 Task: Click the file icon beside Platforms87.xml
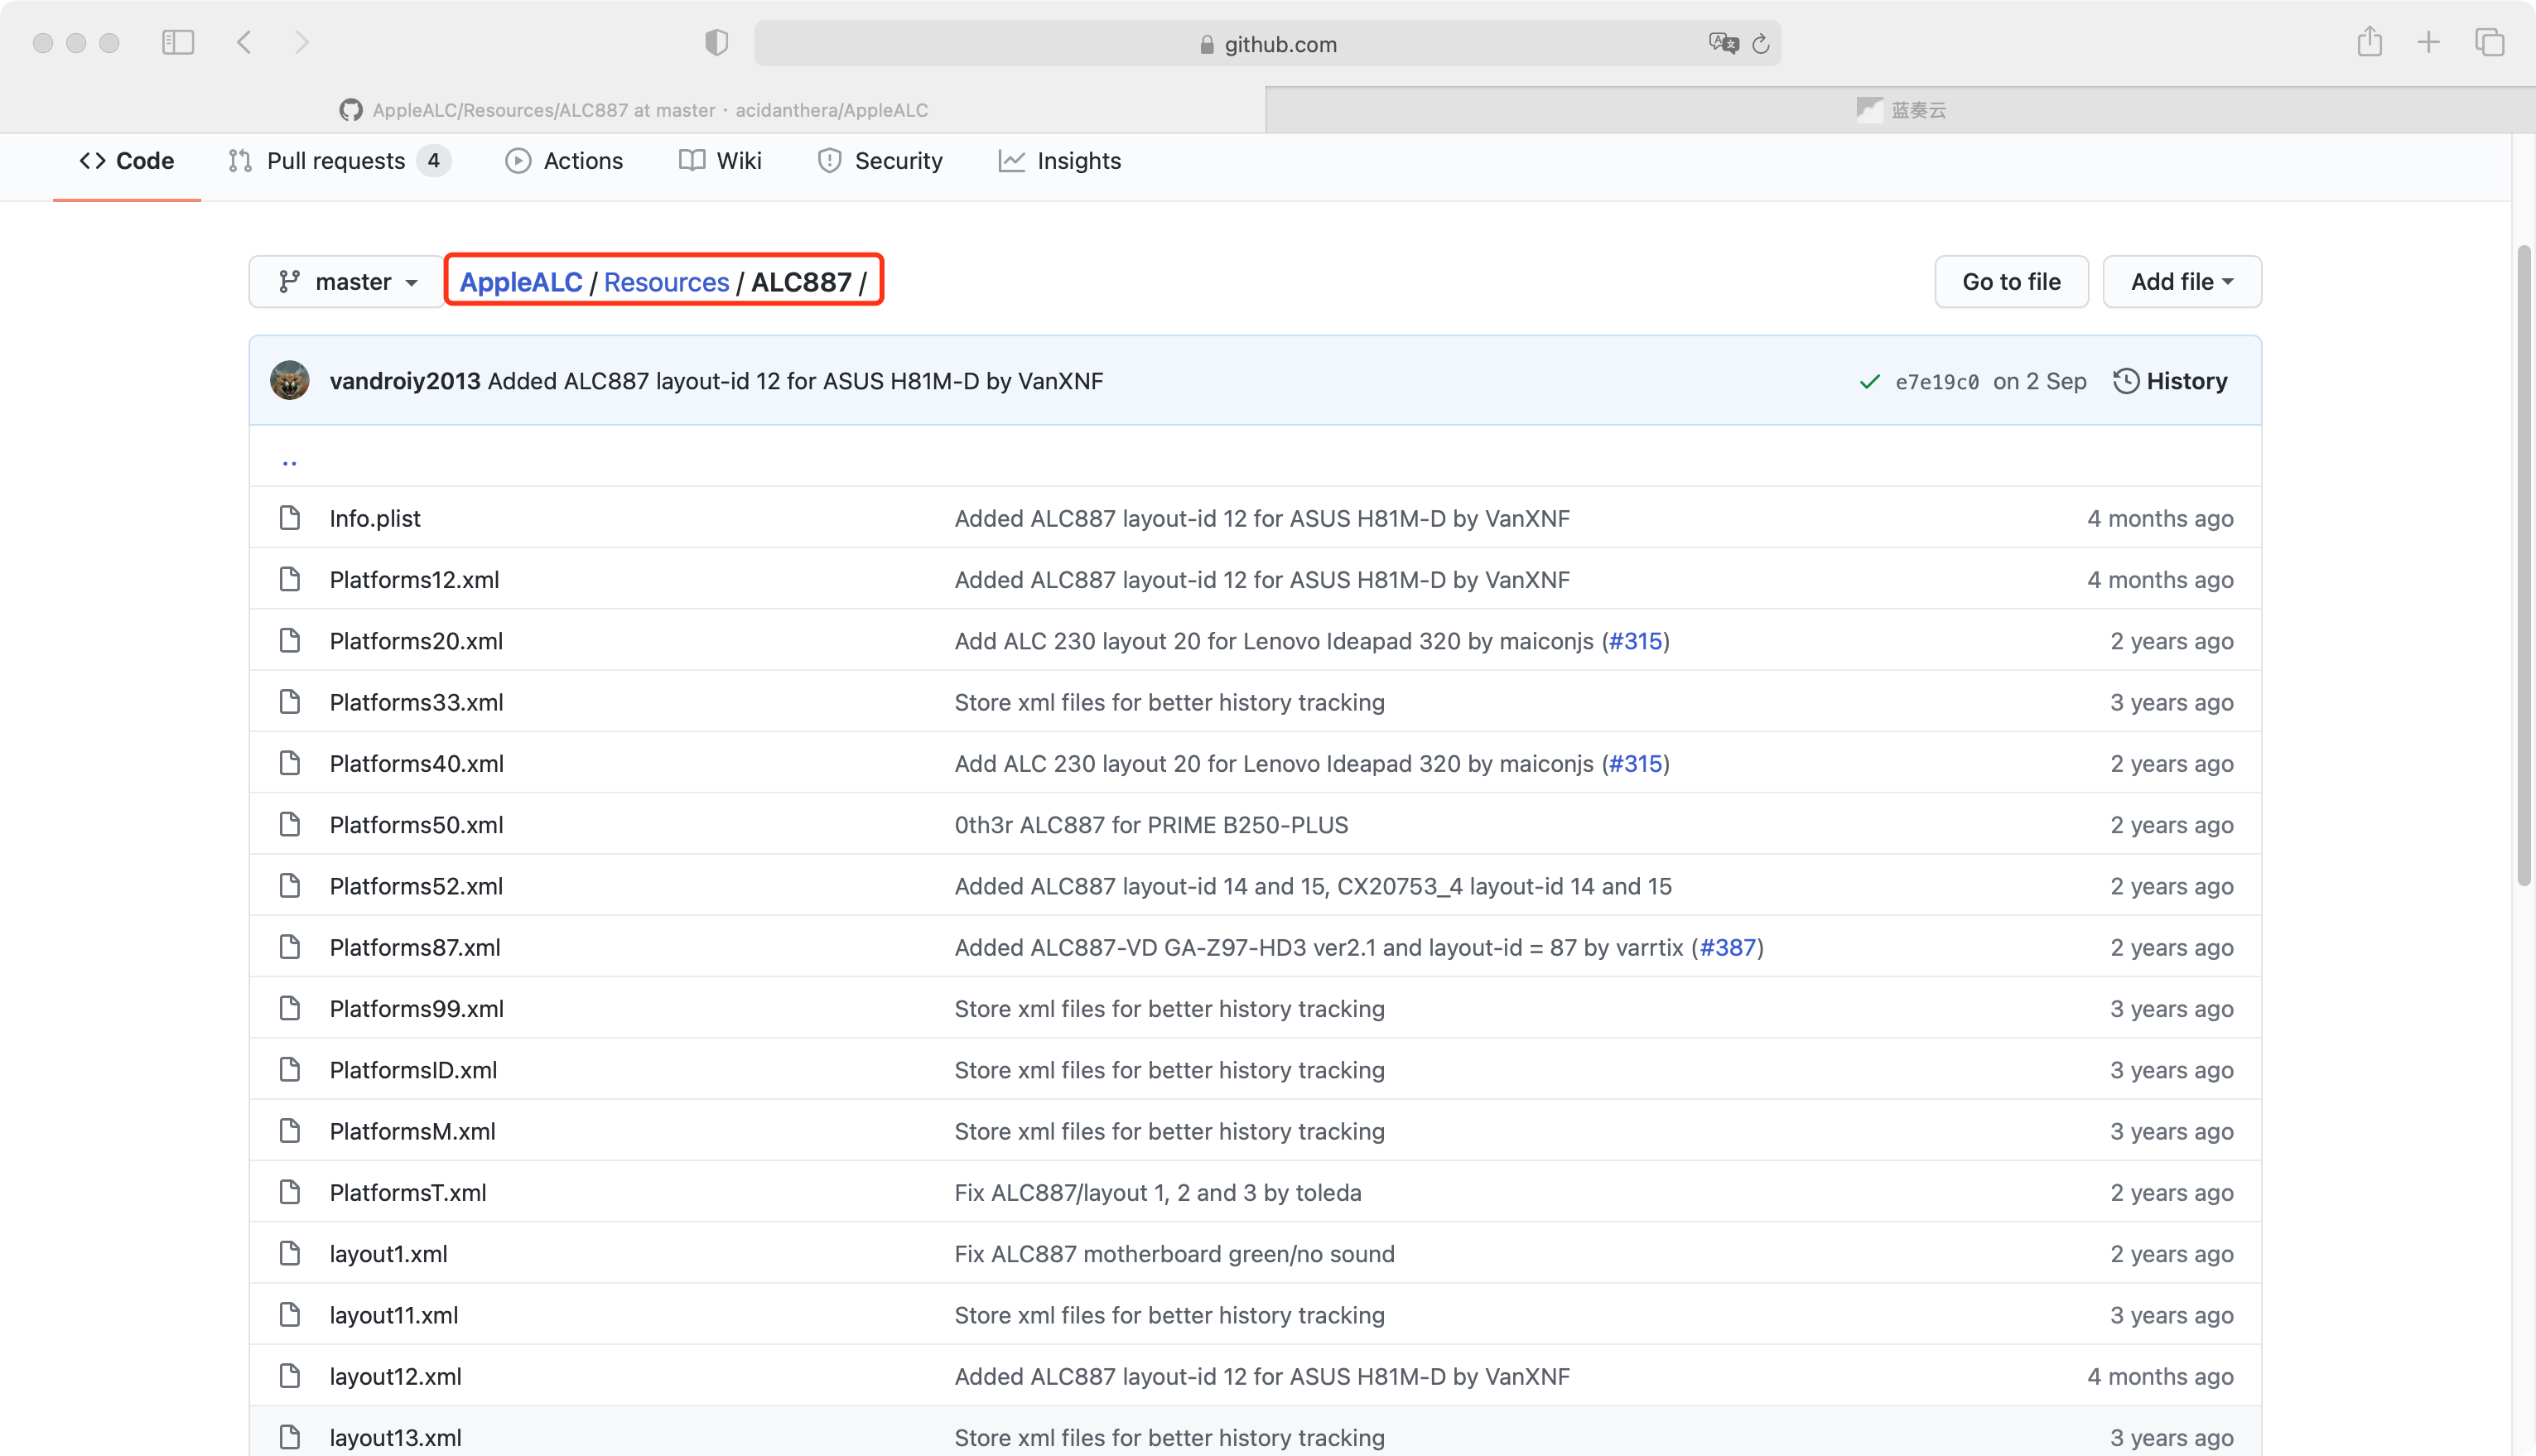point(290,947)
